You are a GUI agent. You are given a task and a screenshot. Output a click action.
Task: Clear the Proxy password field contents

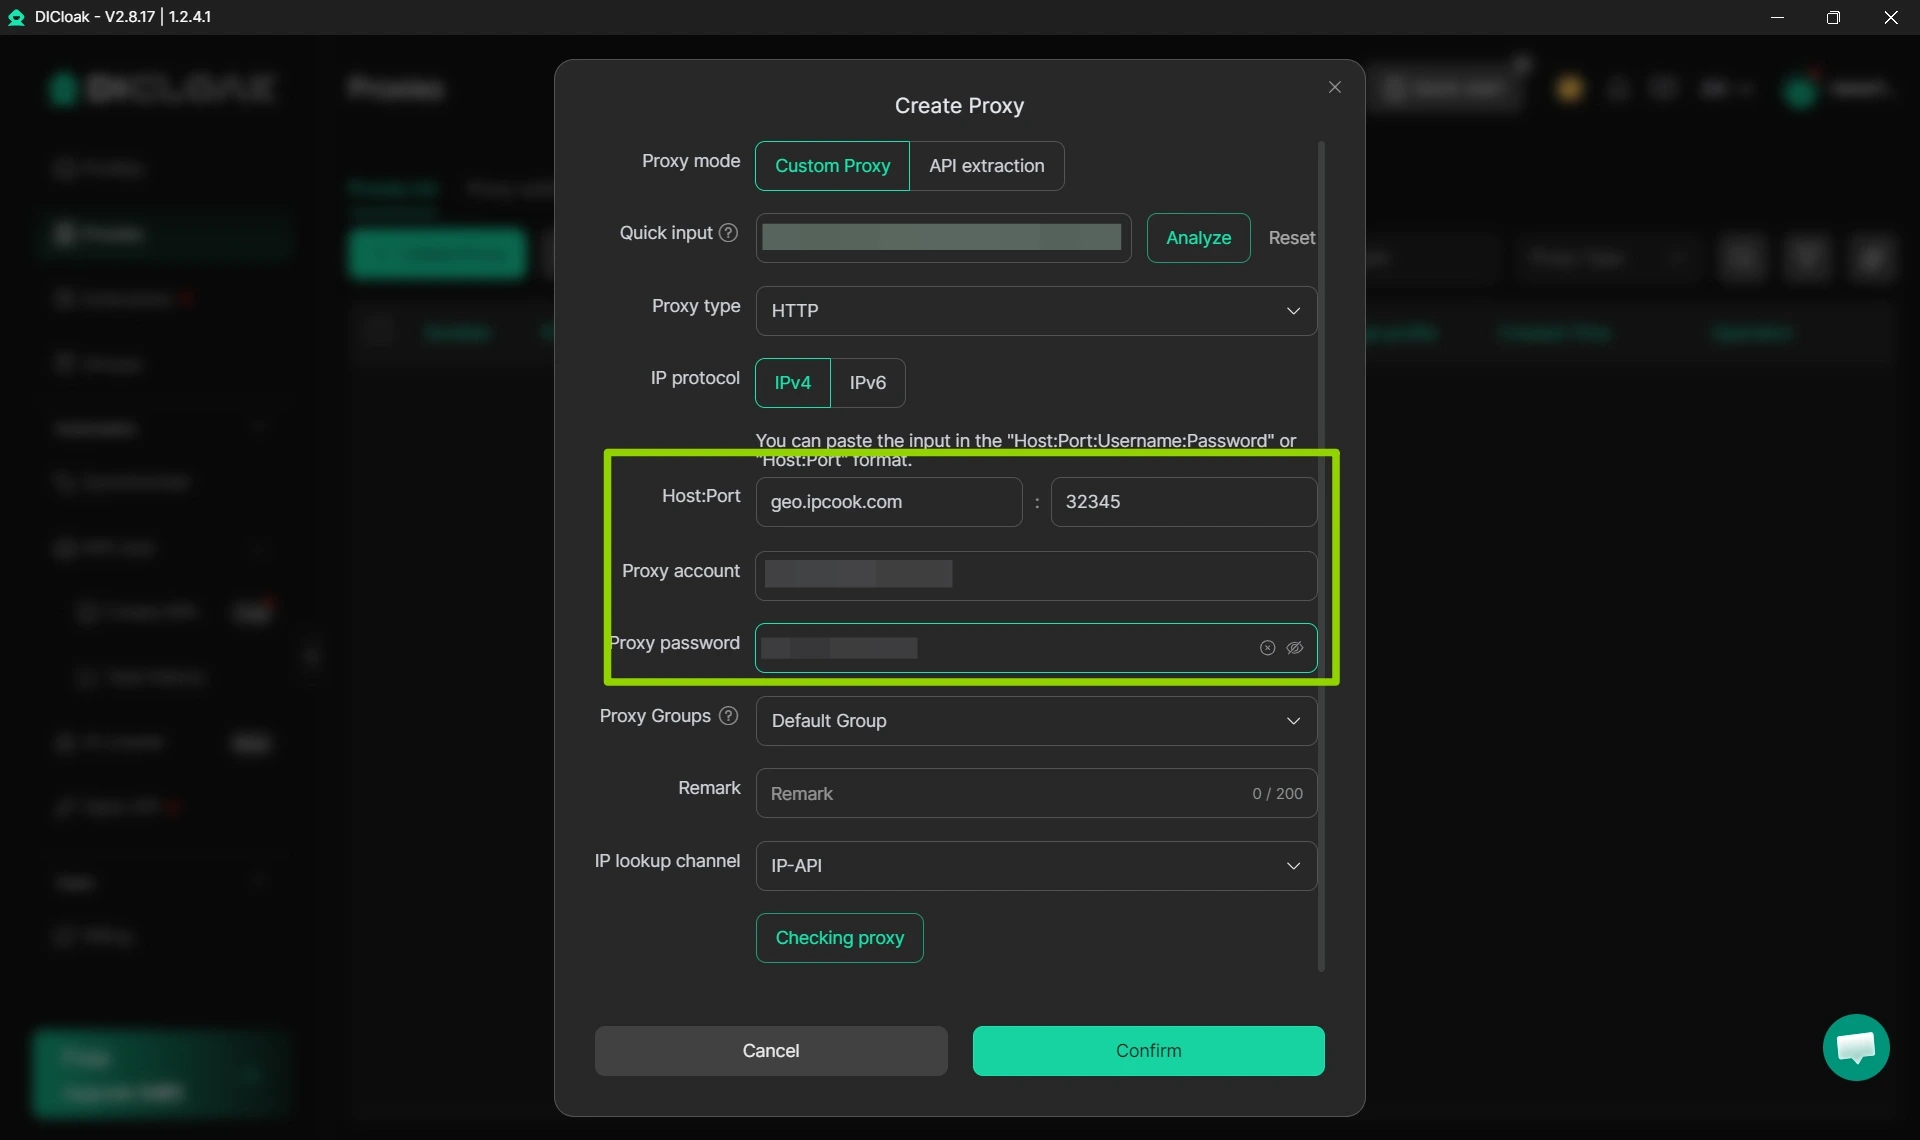[x=1266, y=648]
